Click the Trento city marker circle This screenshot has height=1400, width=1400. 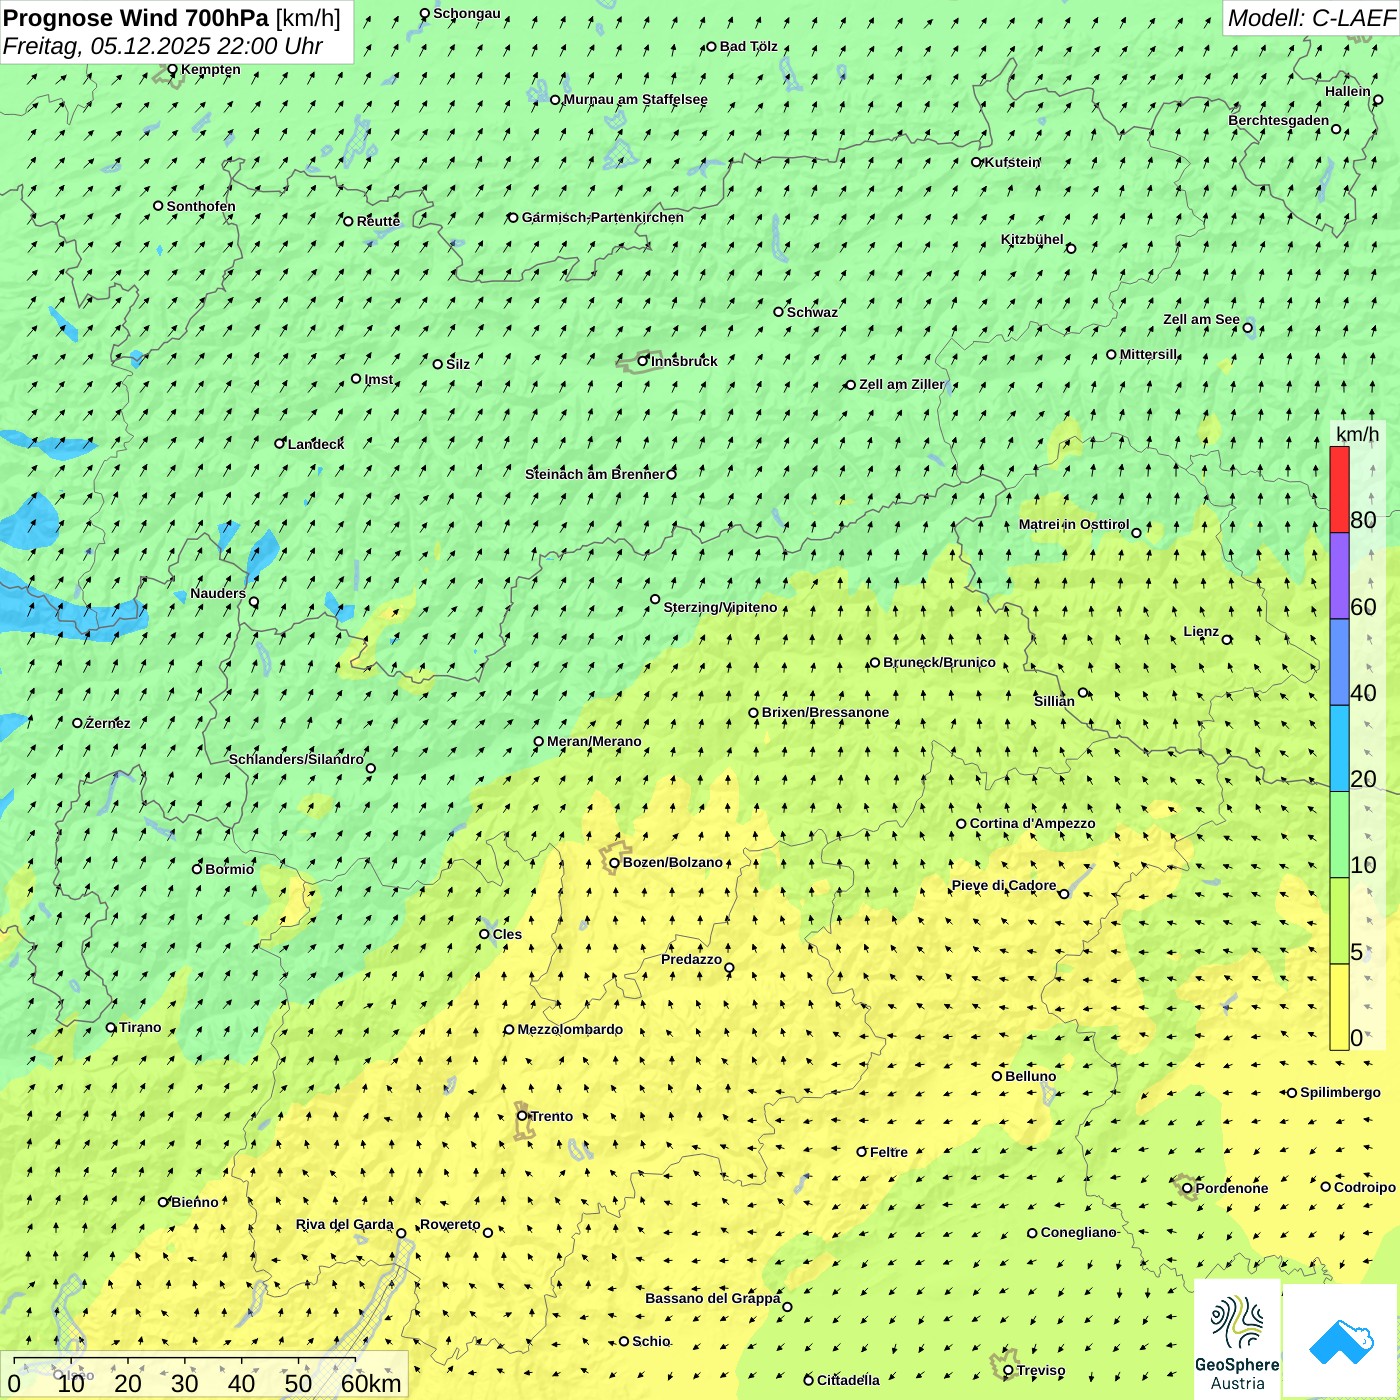522,1116
